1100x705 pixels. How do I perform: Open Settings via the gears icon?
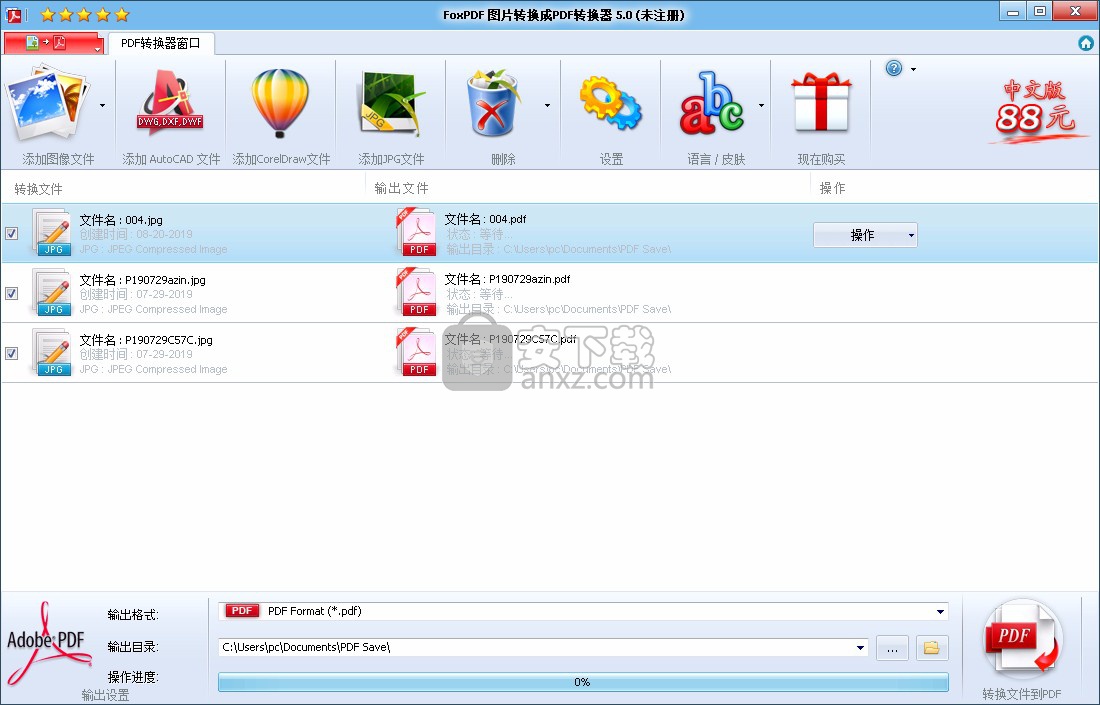pyautogui.click(x=610, y=103)
